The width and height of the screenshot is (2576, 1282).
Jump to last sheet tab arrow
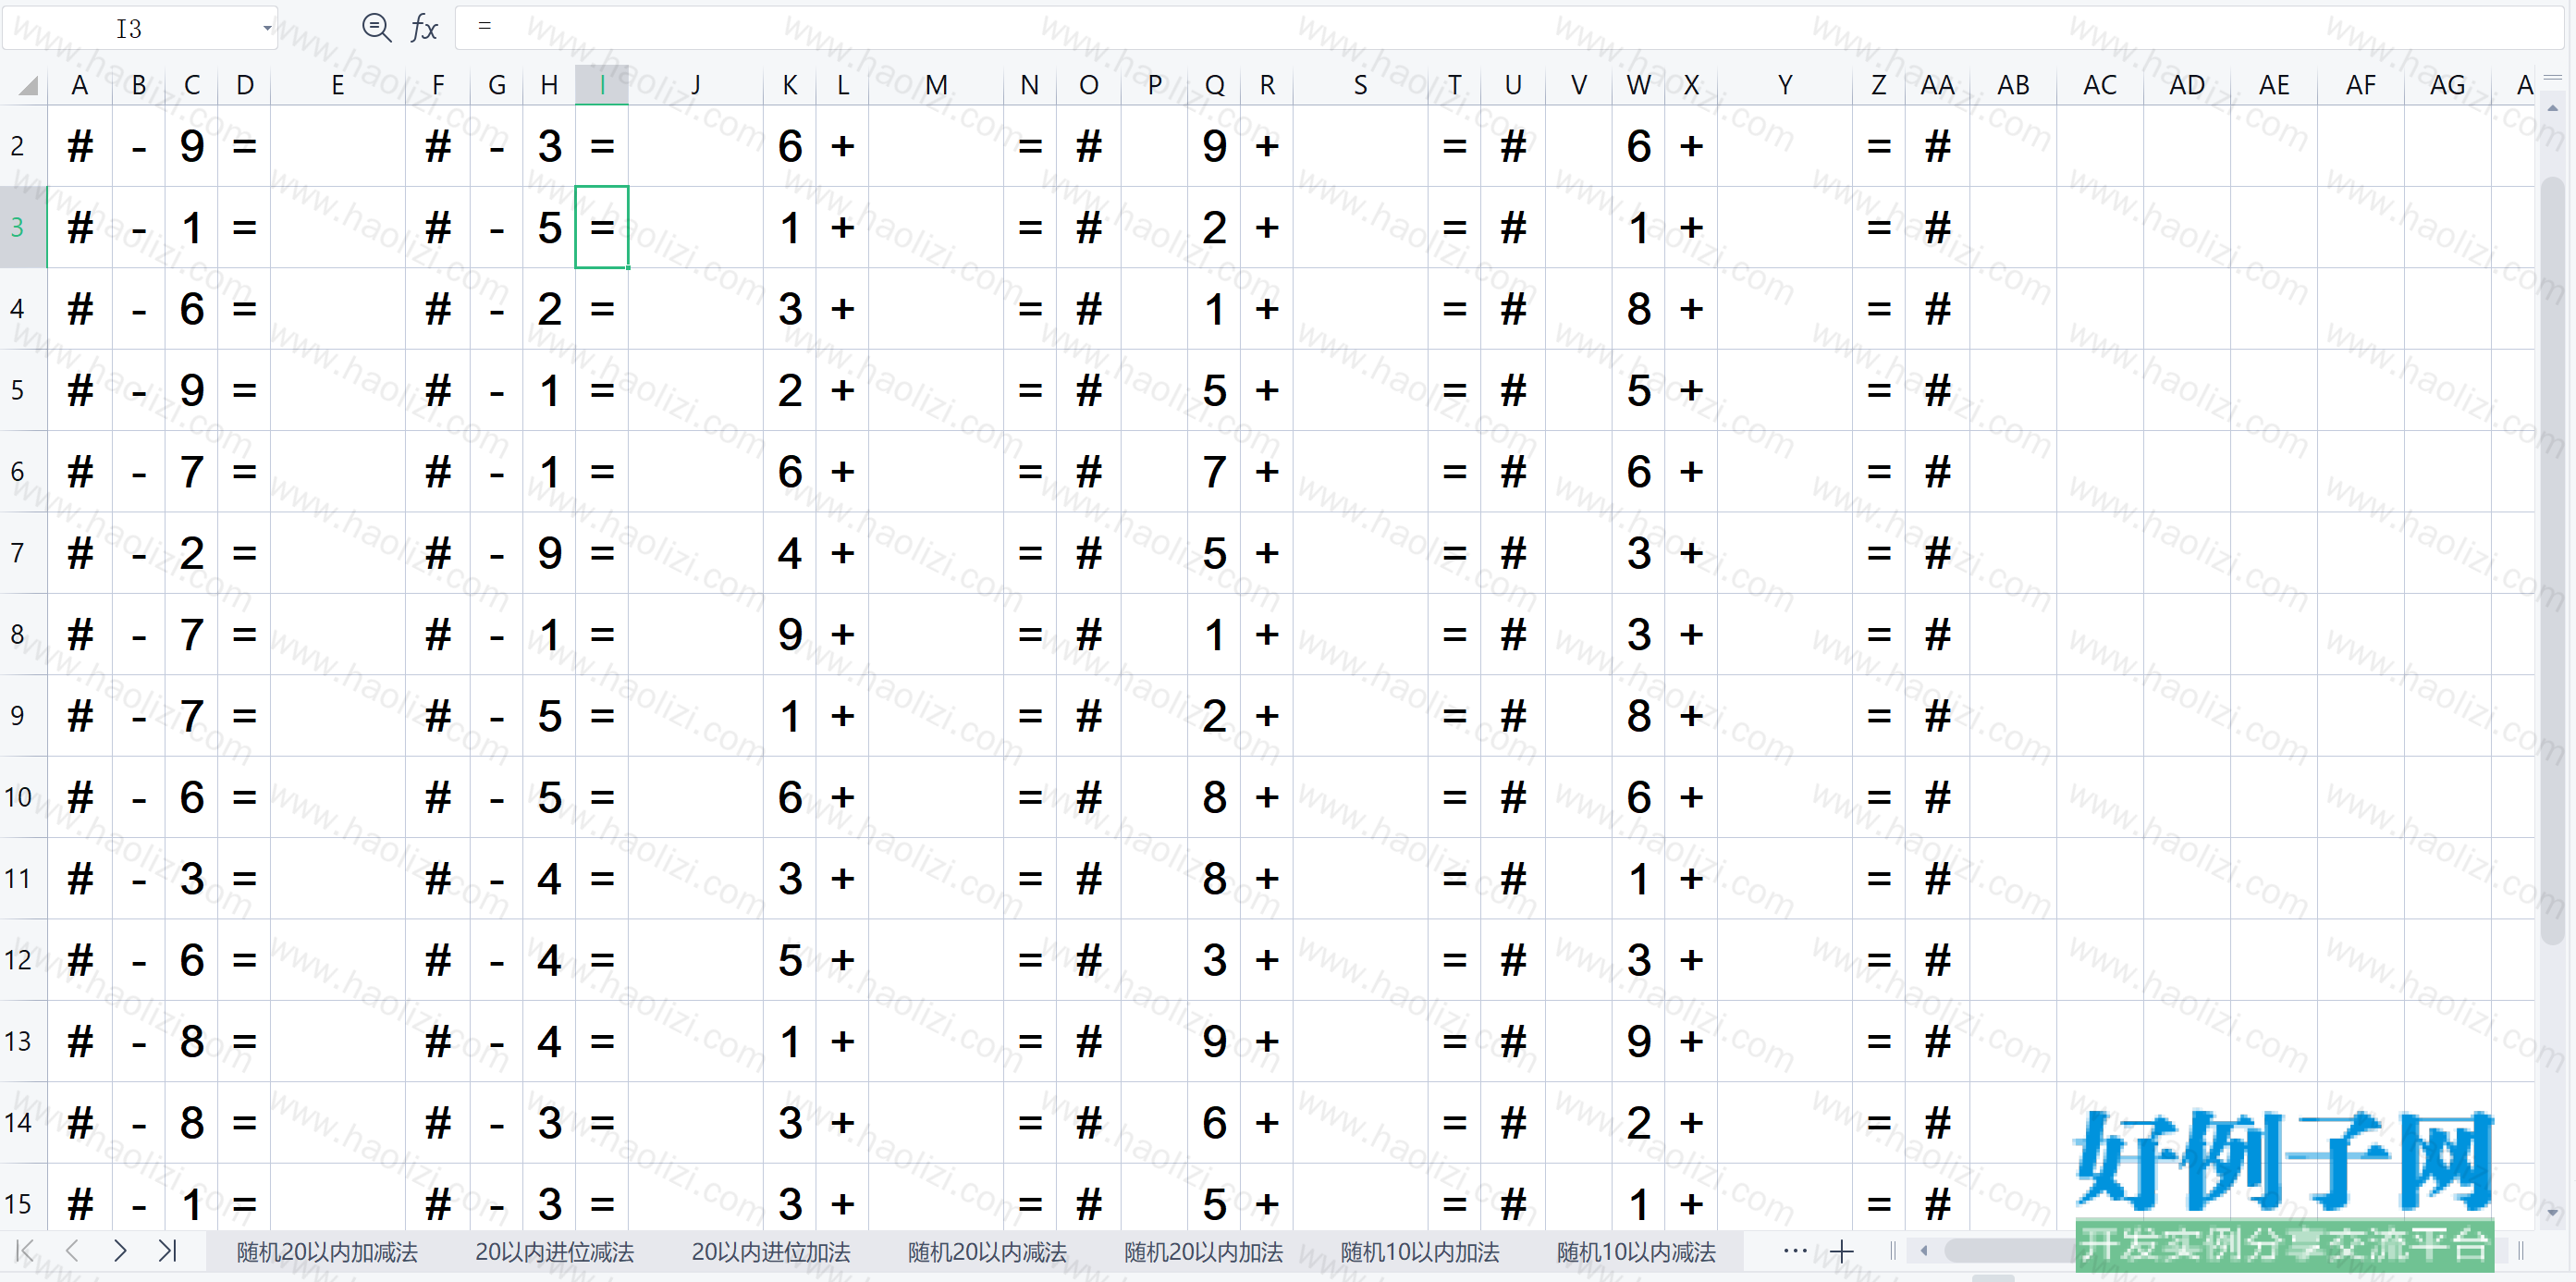pyautogui.click(x=167, y=1250)
